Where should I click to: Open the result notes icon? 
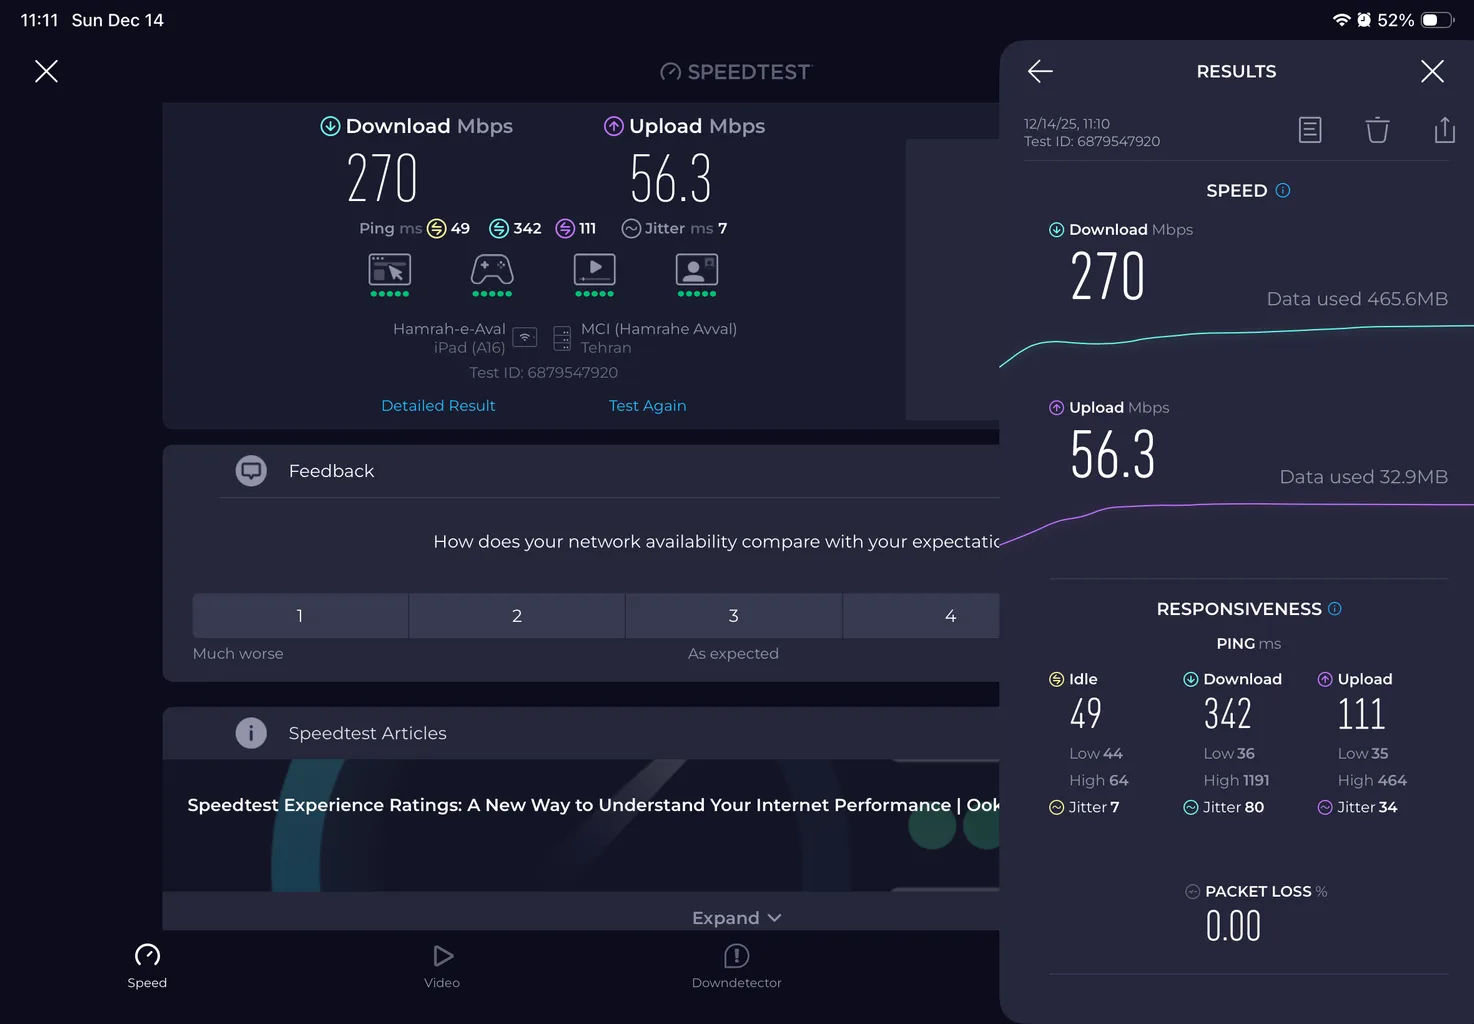1309,130
